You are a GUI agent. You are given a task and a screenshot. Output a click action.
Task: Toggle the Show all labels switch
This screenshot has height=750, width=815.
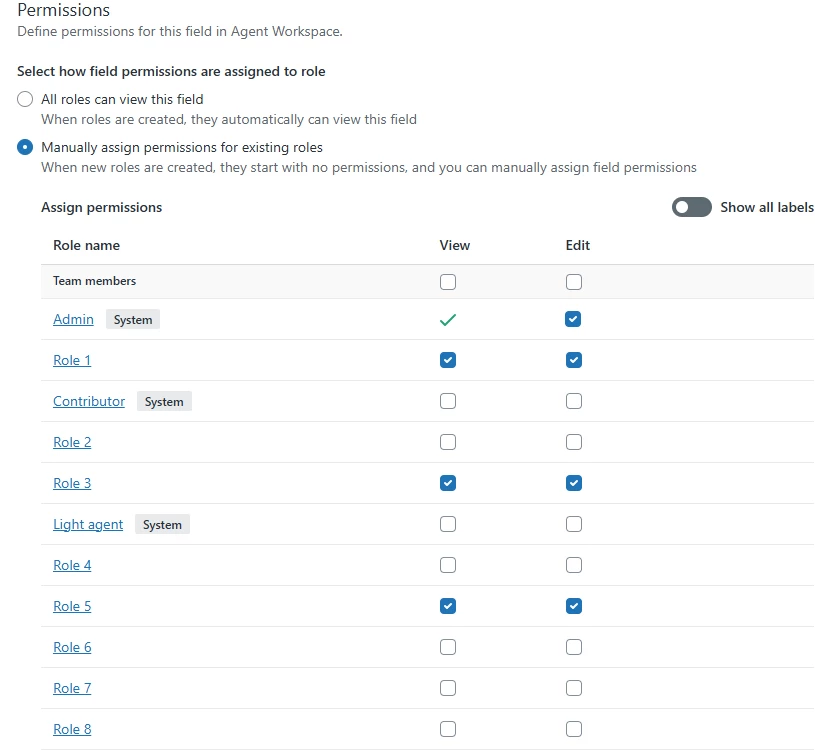click(x=691, y=207)
